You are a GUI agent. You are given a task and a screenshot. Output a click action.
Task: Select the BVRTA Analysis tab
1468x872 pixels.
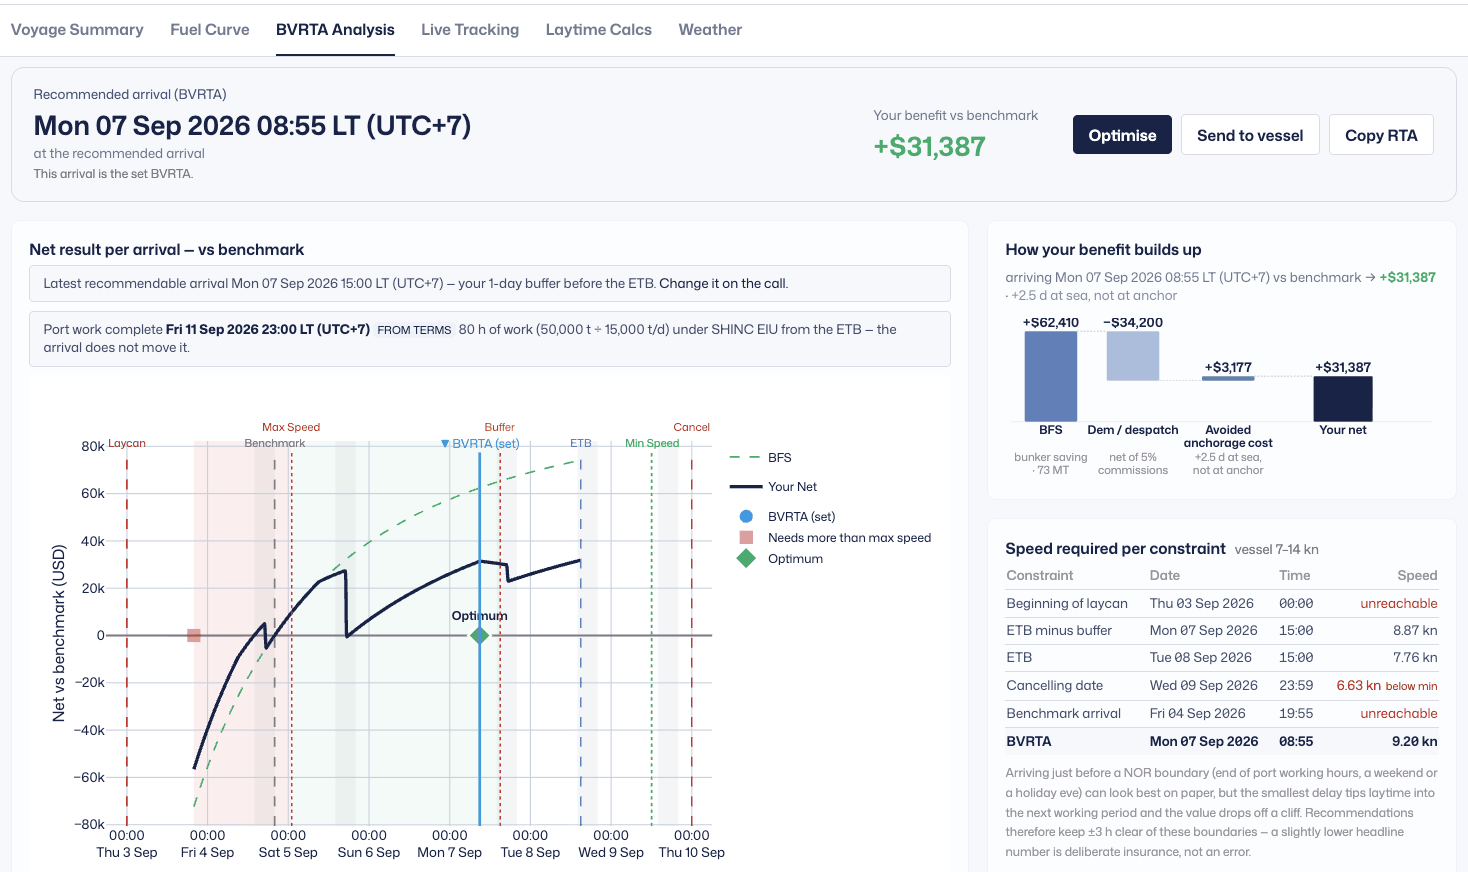(335, 30)
